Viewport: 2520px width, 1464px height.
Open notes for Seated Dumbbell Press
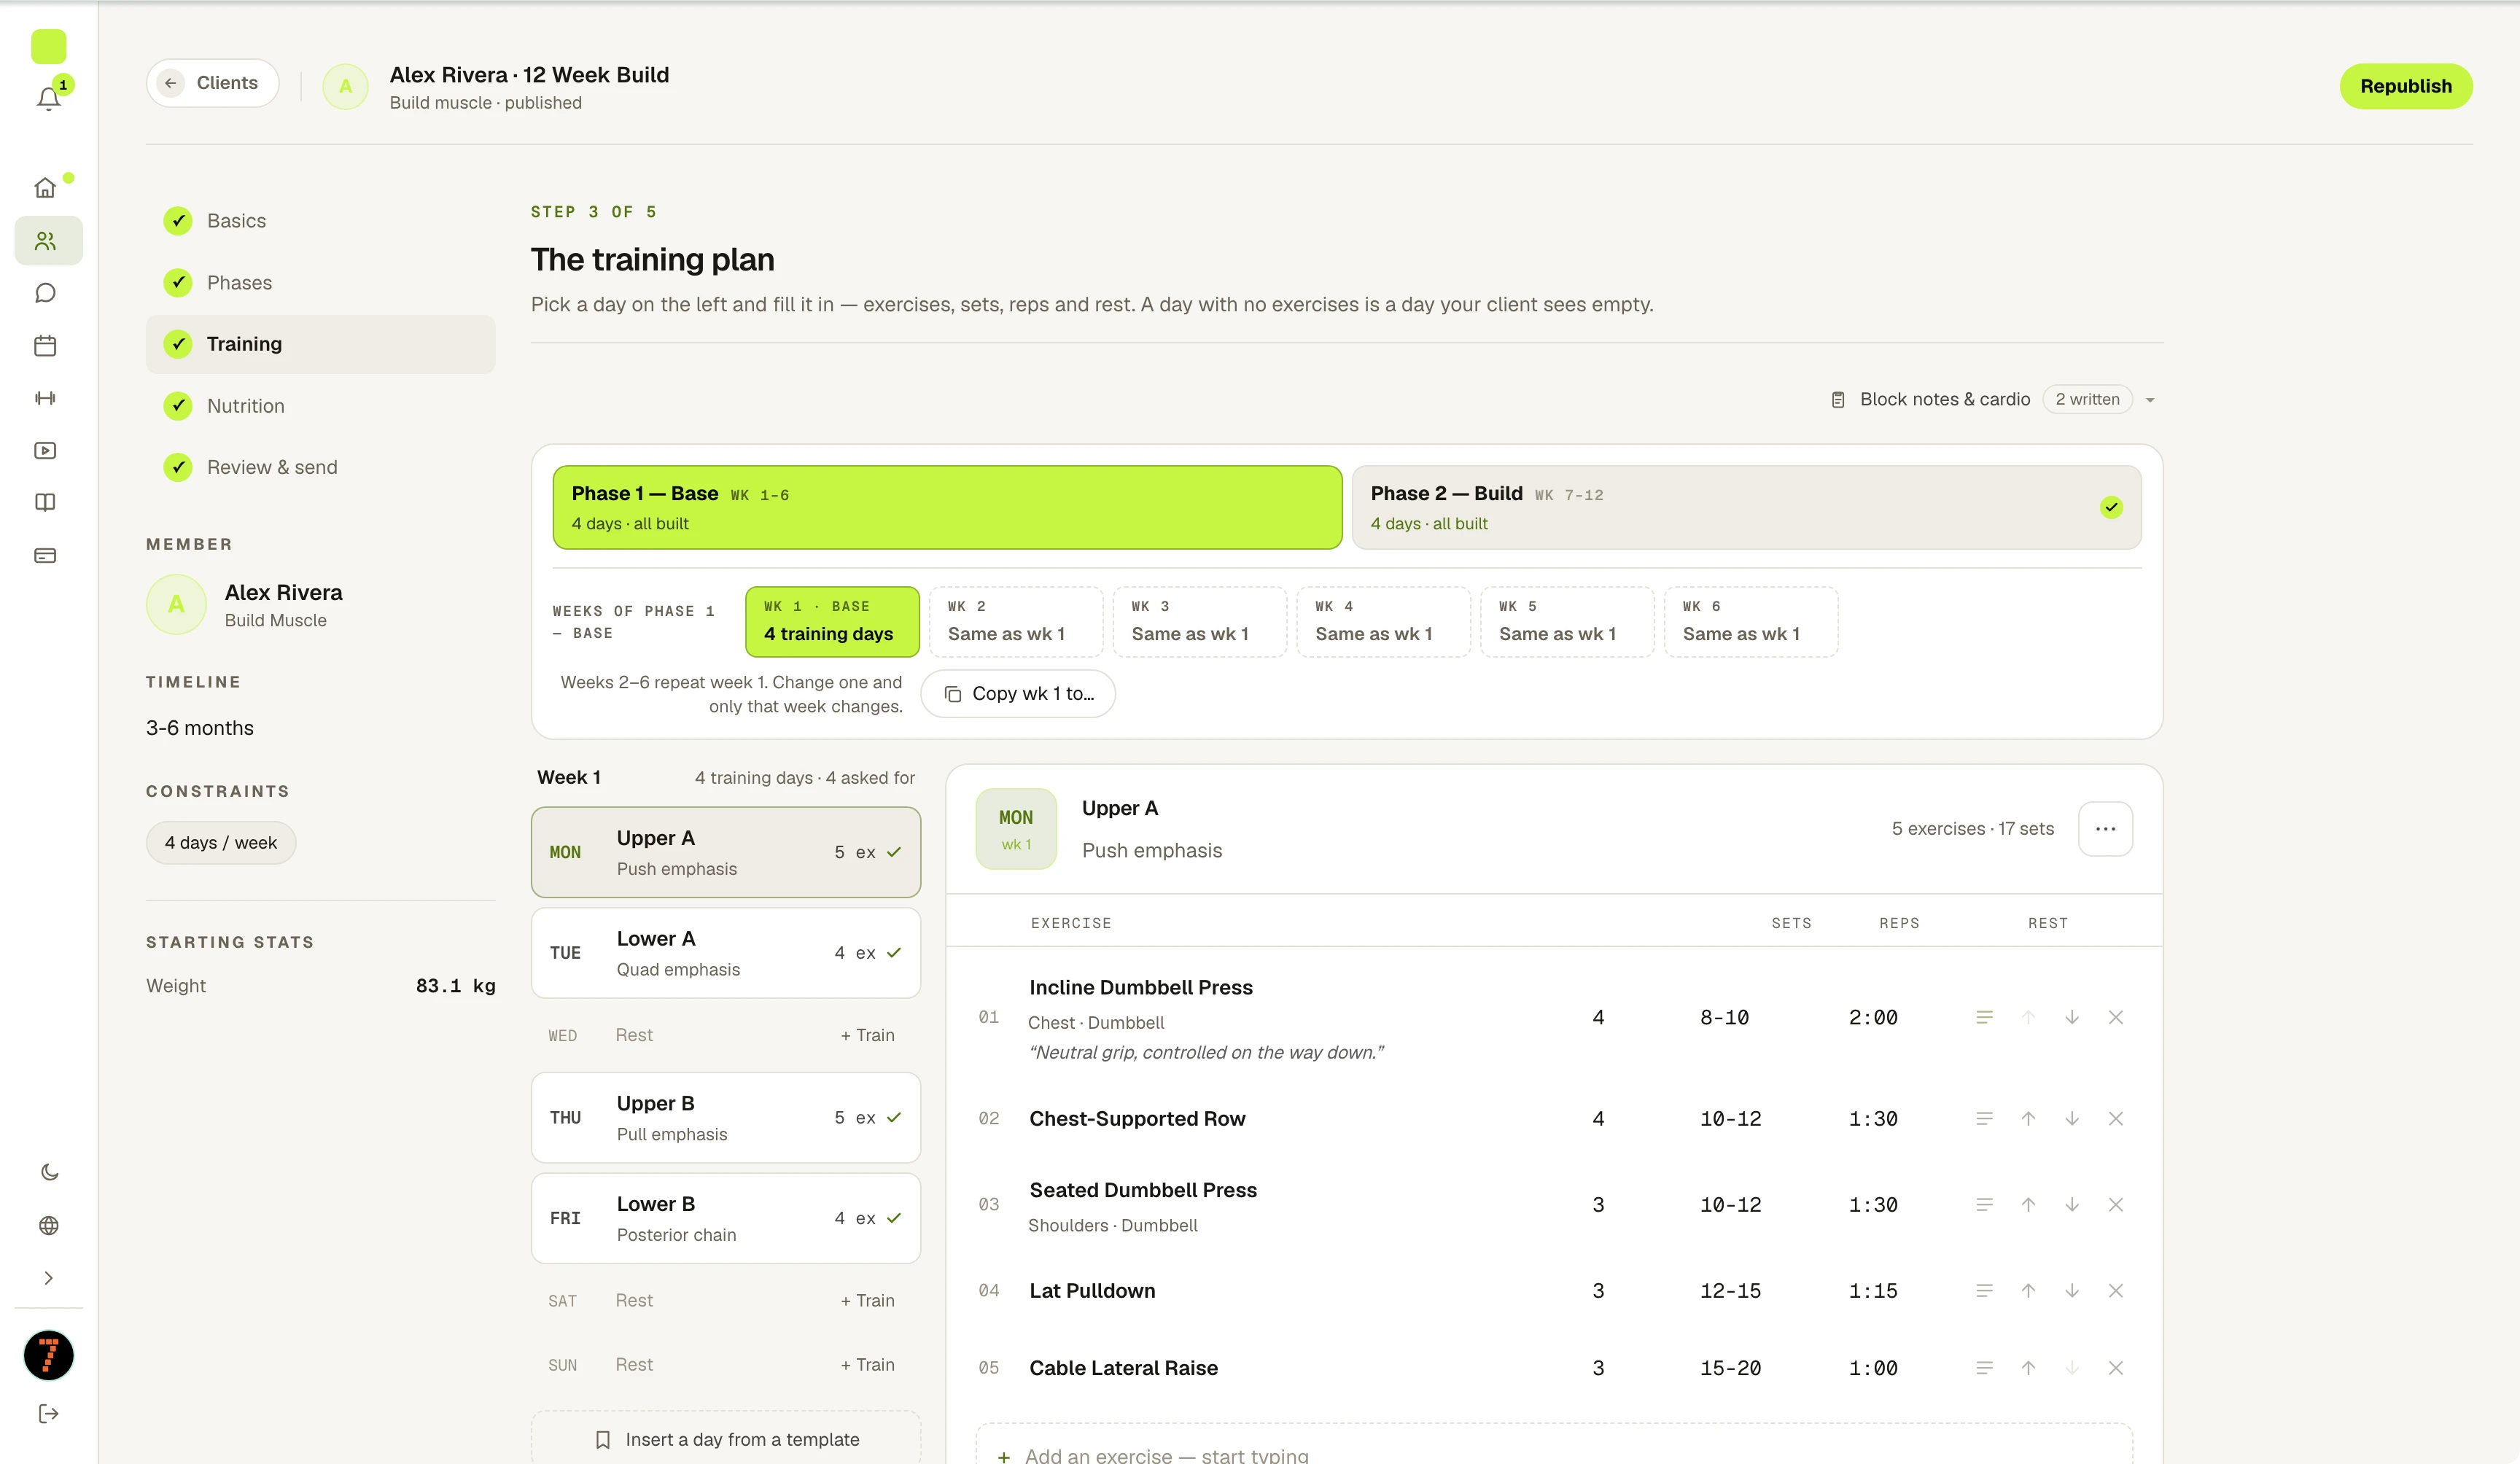[1984, 1205]
